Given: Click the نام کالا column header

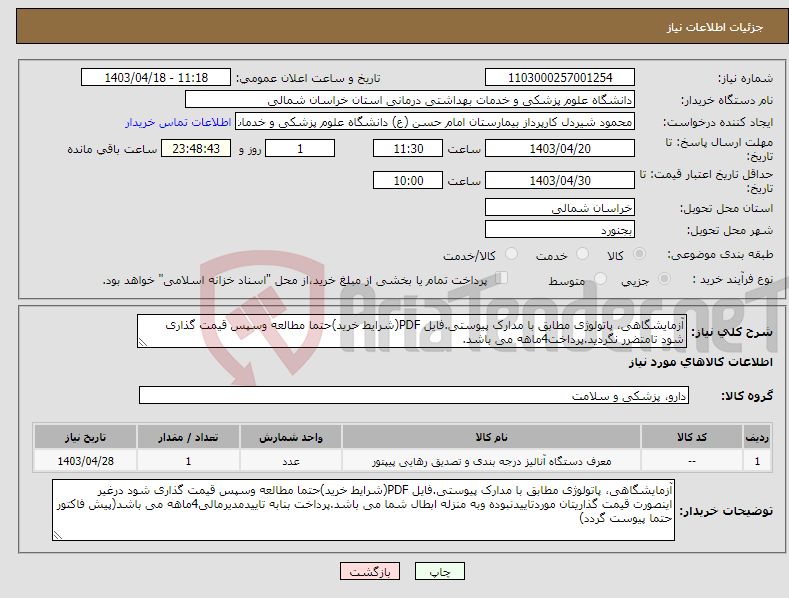Looking at the screenshot, I should tap(491, 437).
